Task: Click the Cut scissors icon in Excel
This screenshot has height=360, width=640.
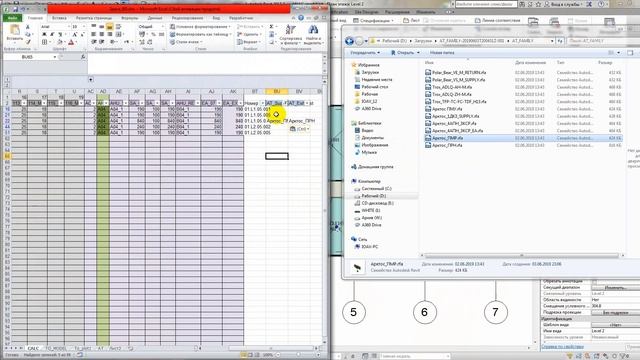Action: tap(28, 27)
